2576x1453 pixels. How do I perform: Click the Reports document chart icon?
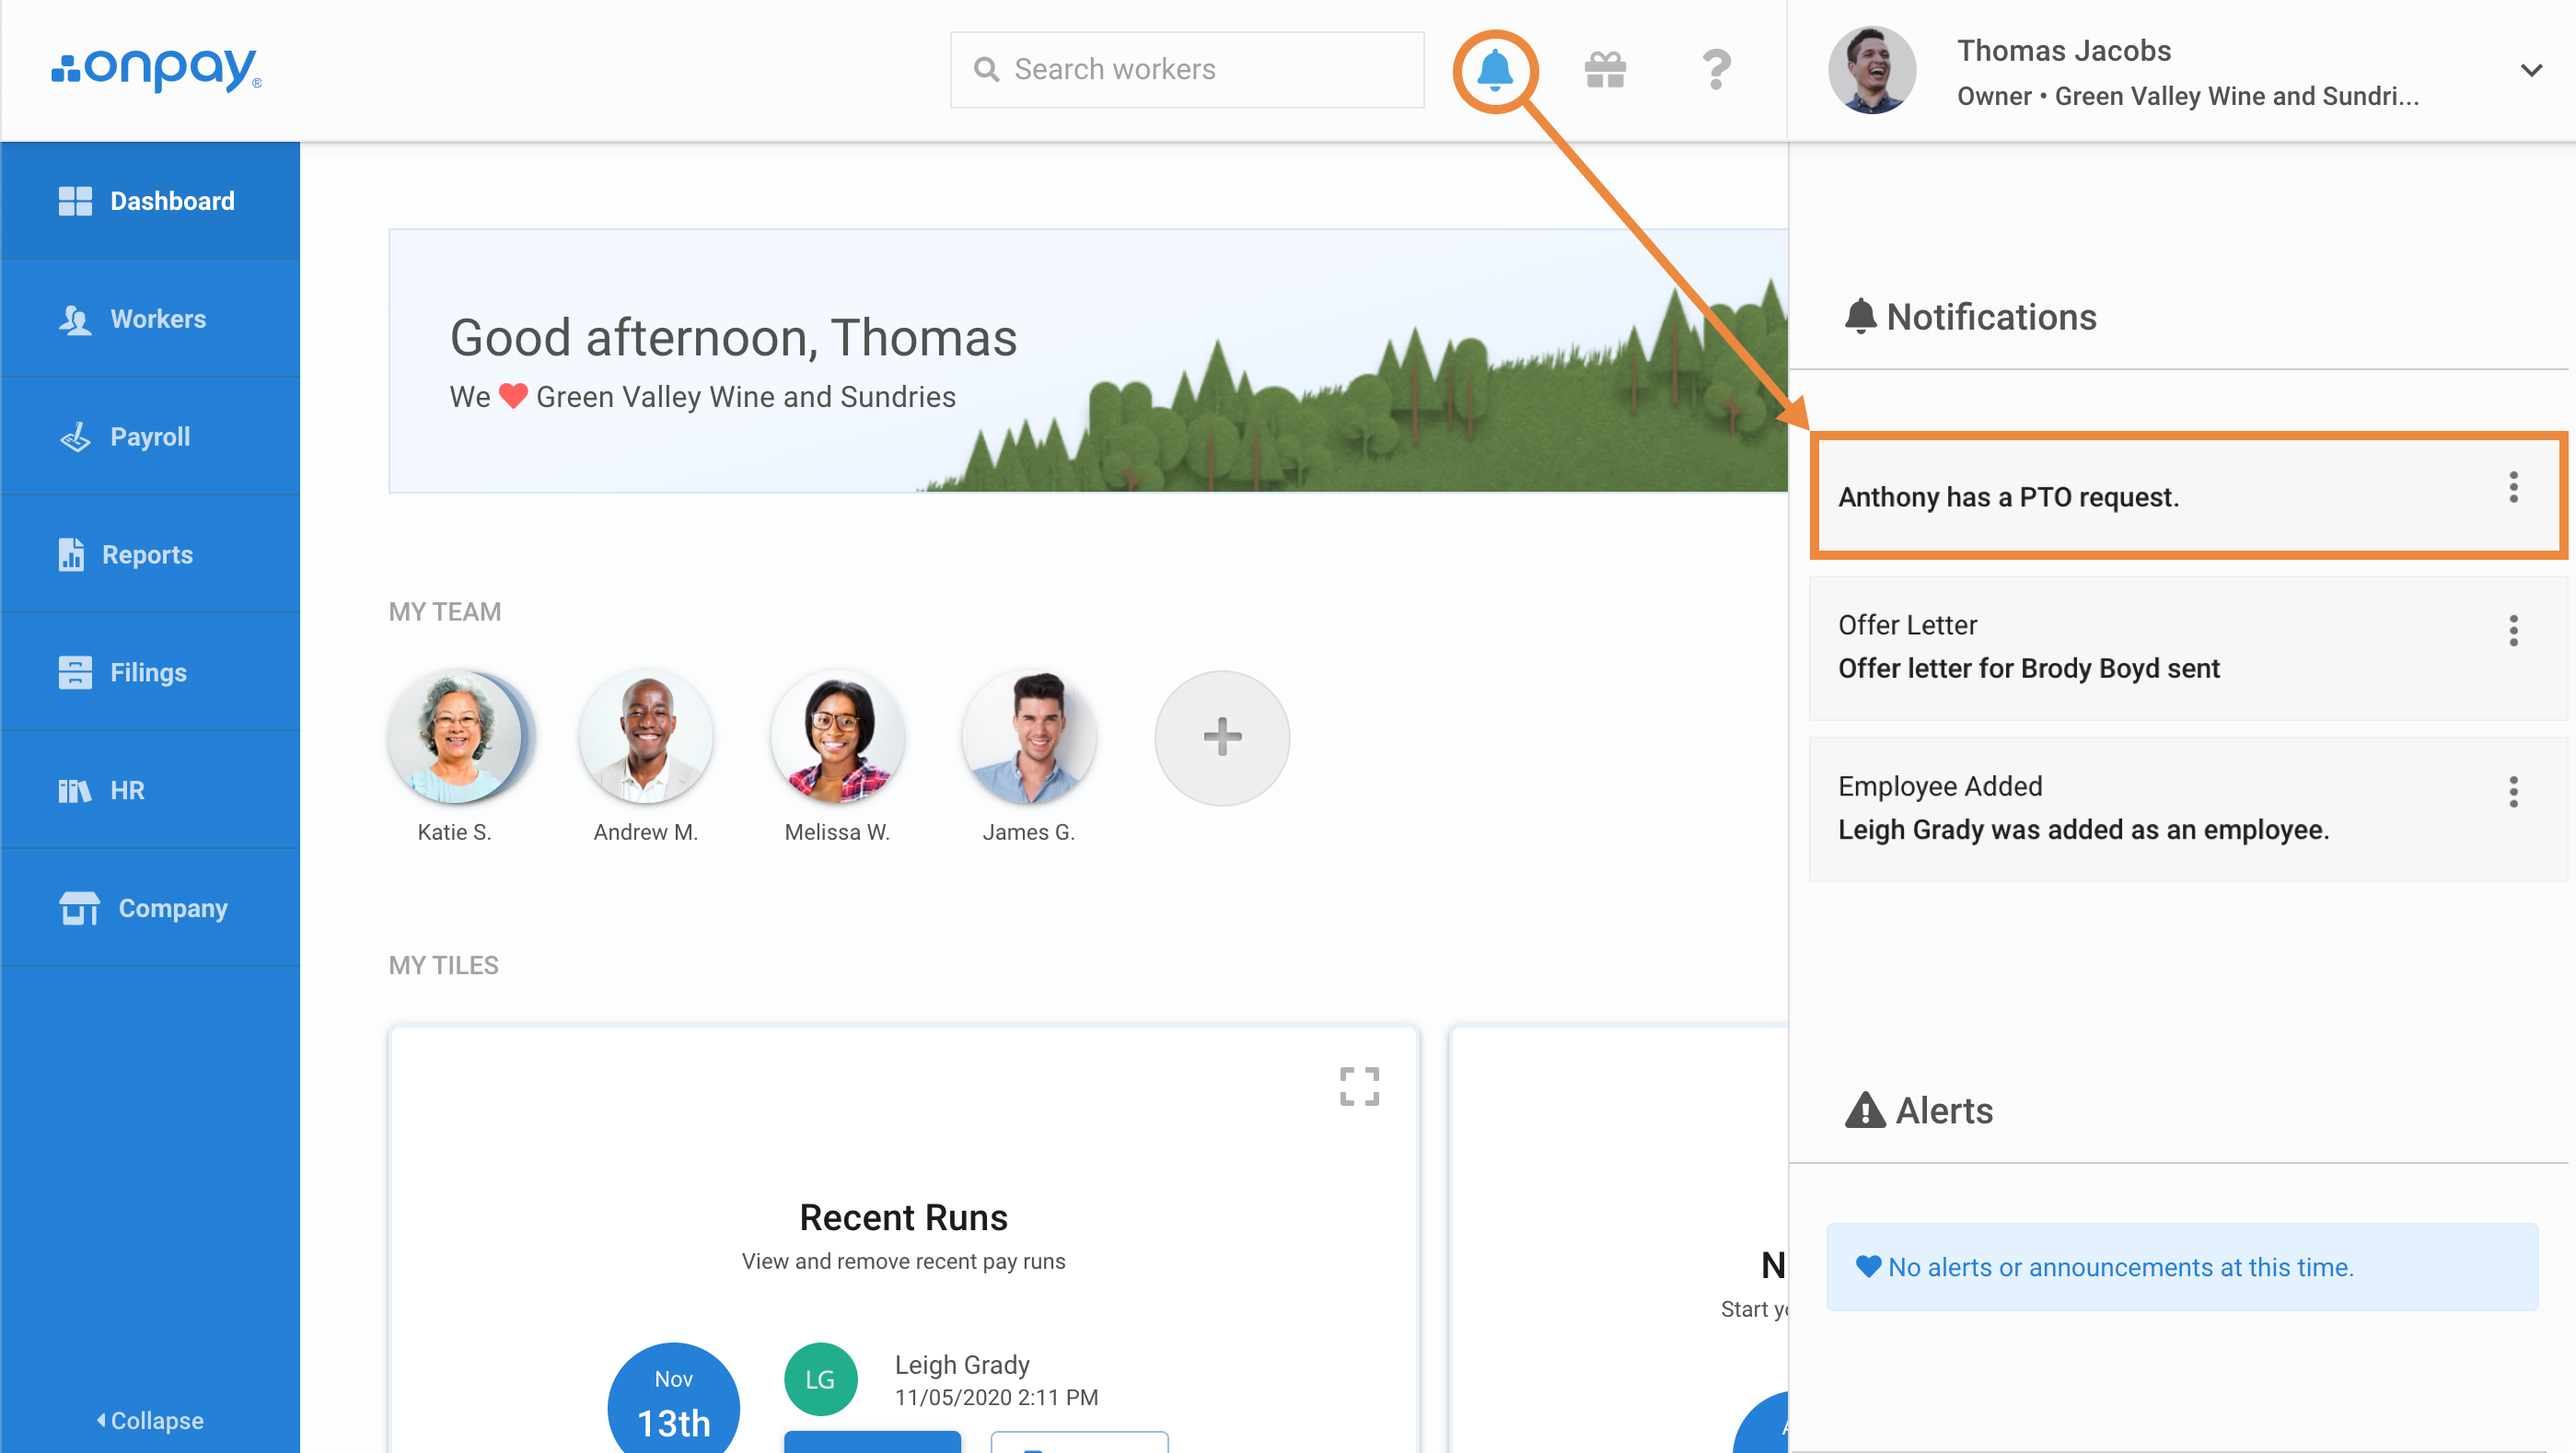point(71,555)
